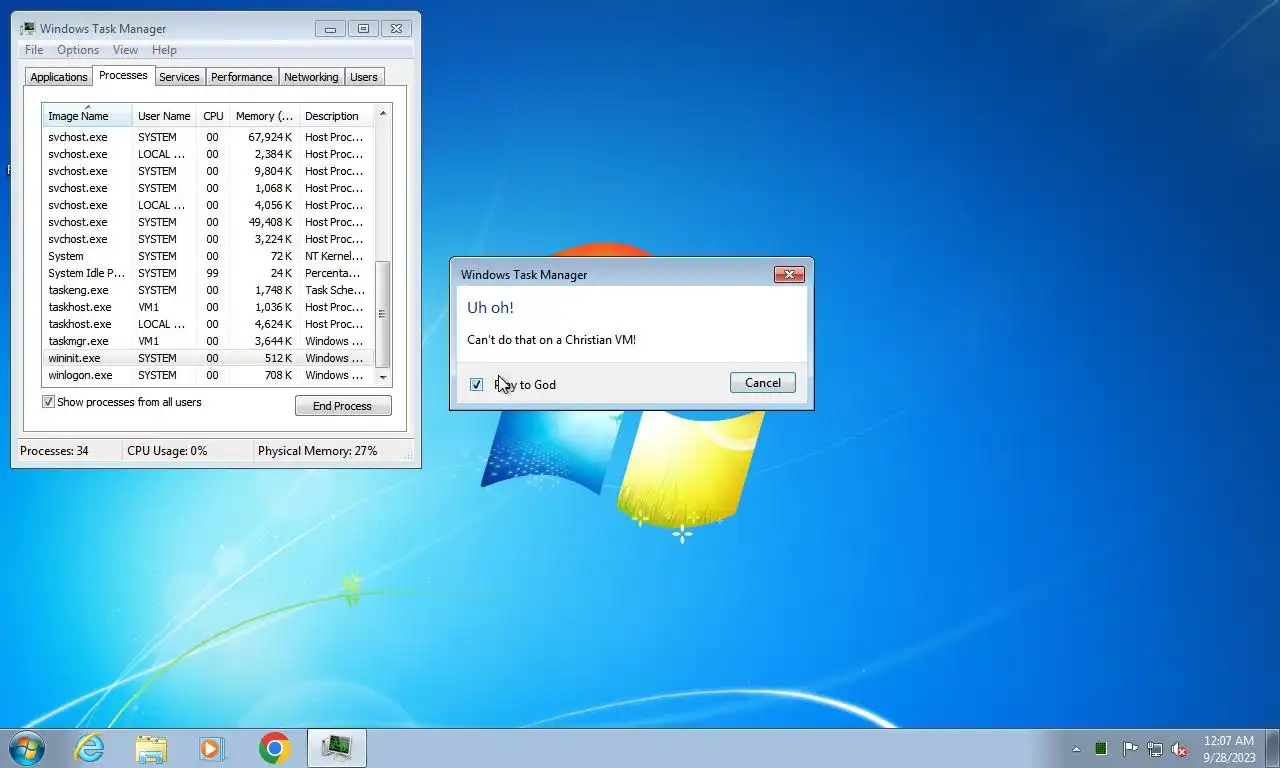Switch to the Services tab
Screen dimensions: 1280x768
pyautogui.click(x=179, y=77)
